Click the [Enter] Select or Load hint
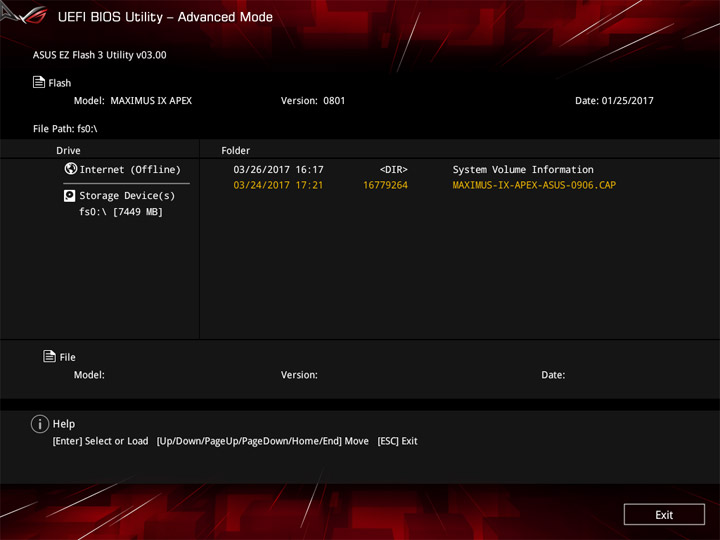Viewport: 720px width, 540px height. click(101, 441)
